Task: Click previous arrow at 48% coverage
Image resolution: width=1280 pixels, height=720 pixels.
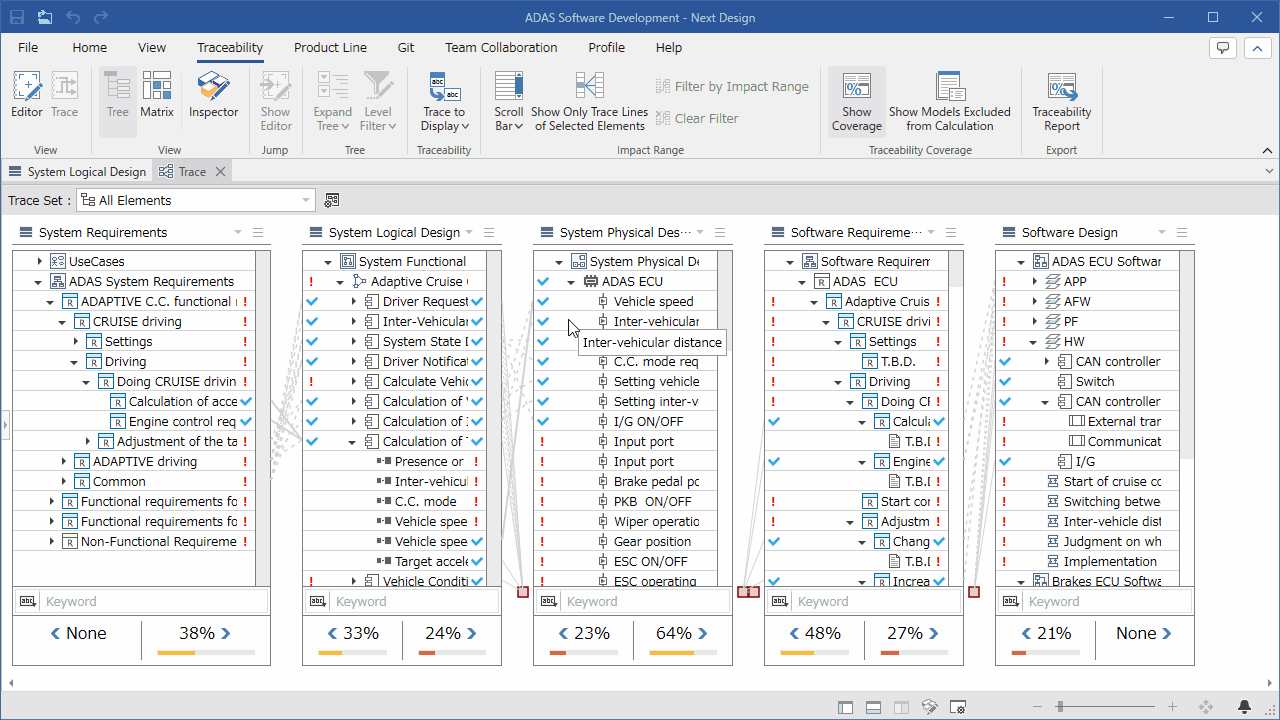Action: coord(796,633)
